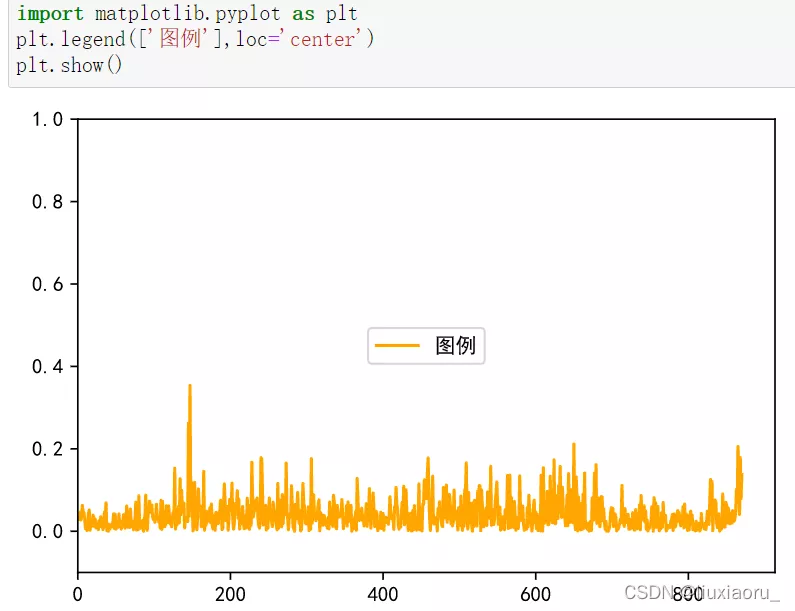The width and height of the screenshot is (795, 611).
Task: Click x-axis tick label 0
Action: point(78,594)
